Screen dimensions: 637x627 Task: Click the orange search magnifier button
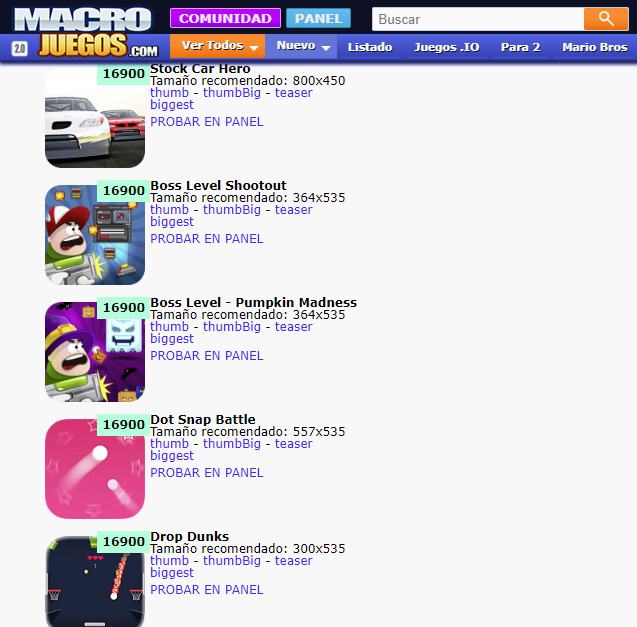606,19
